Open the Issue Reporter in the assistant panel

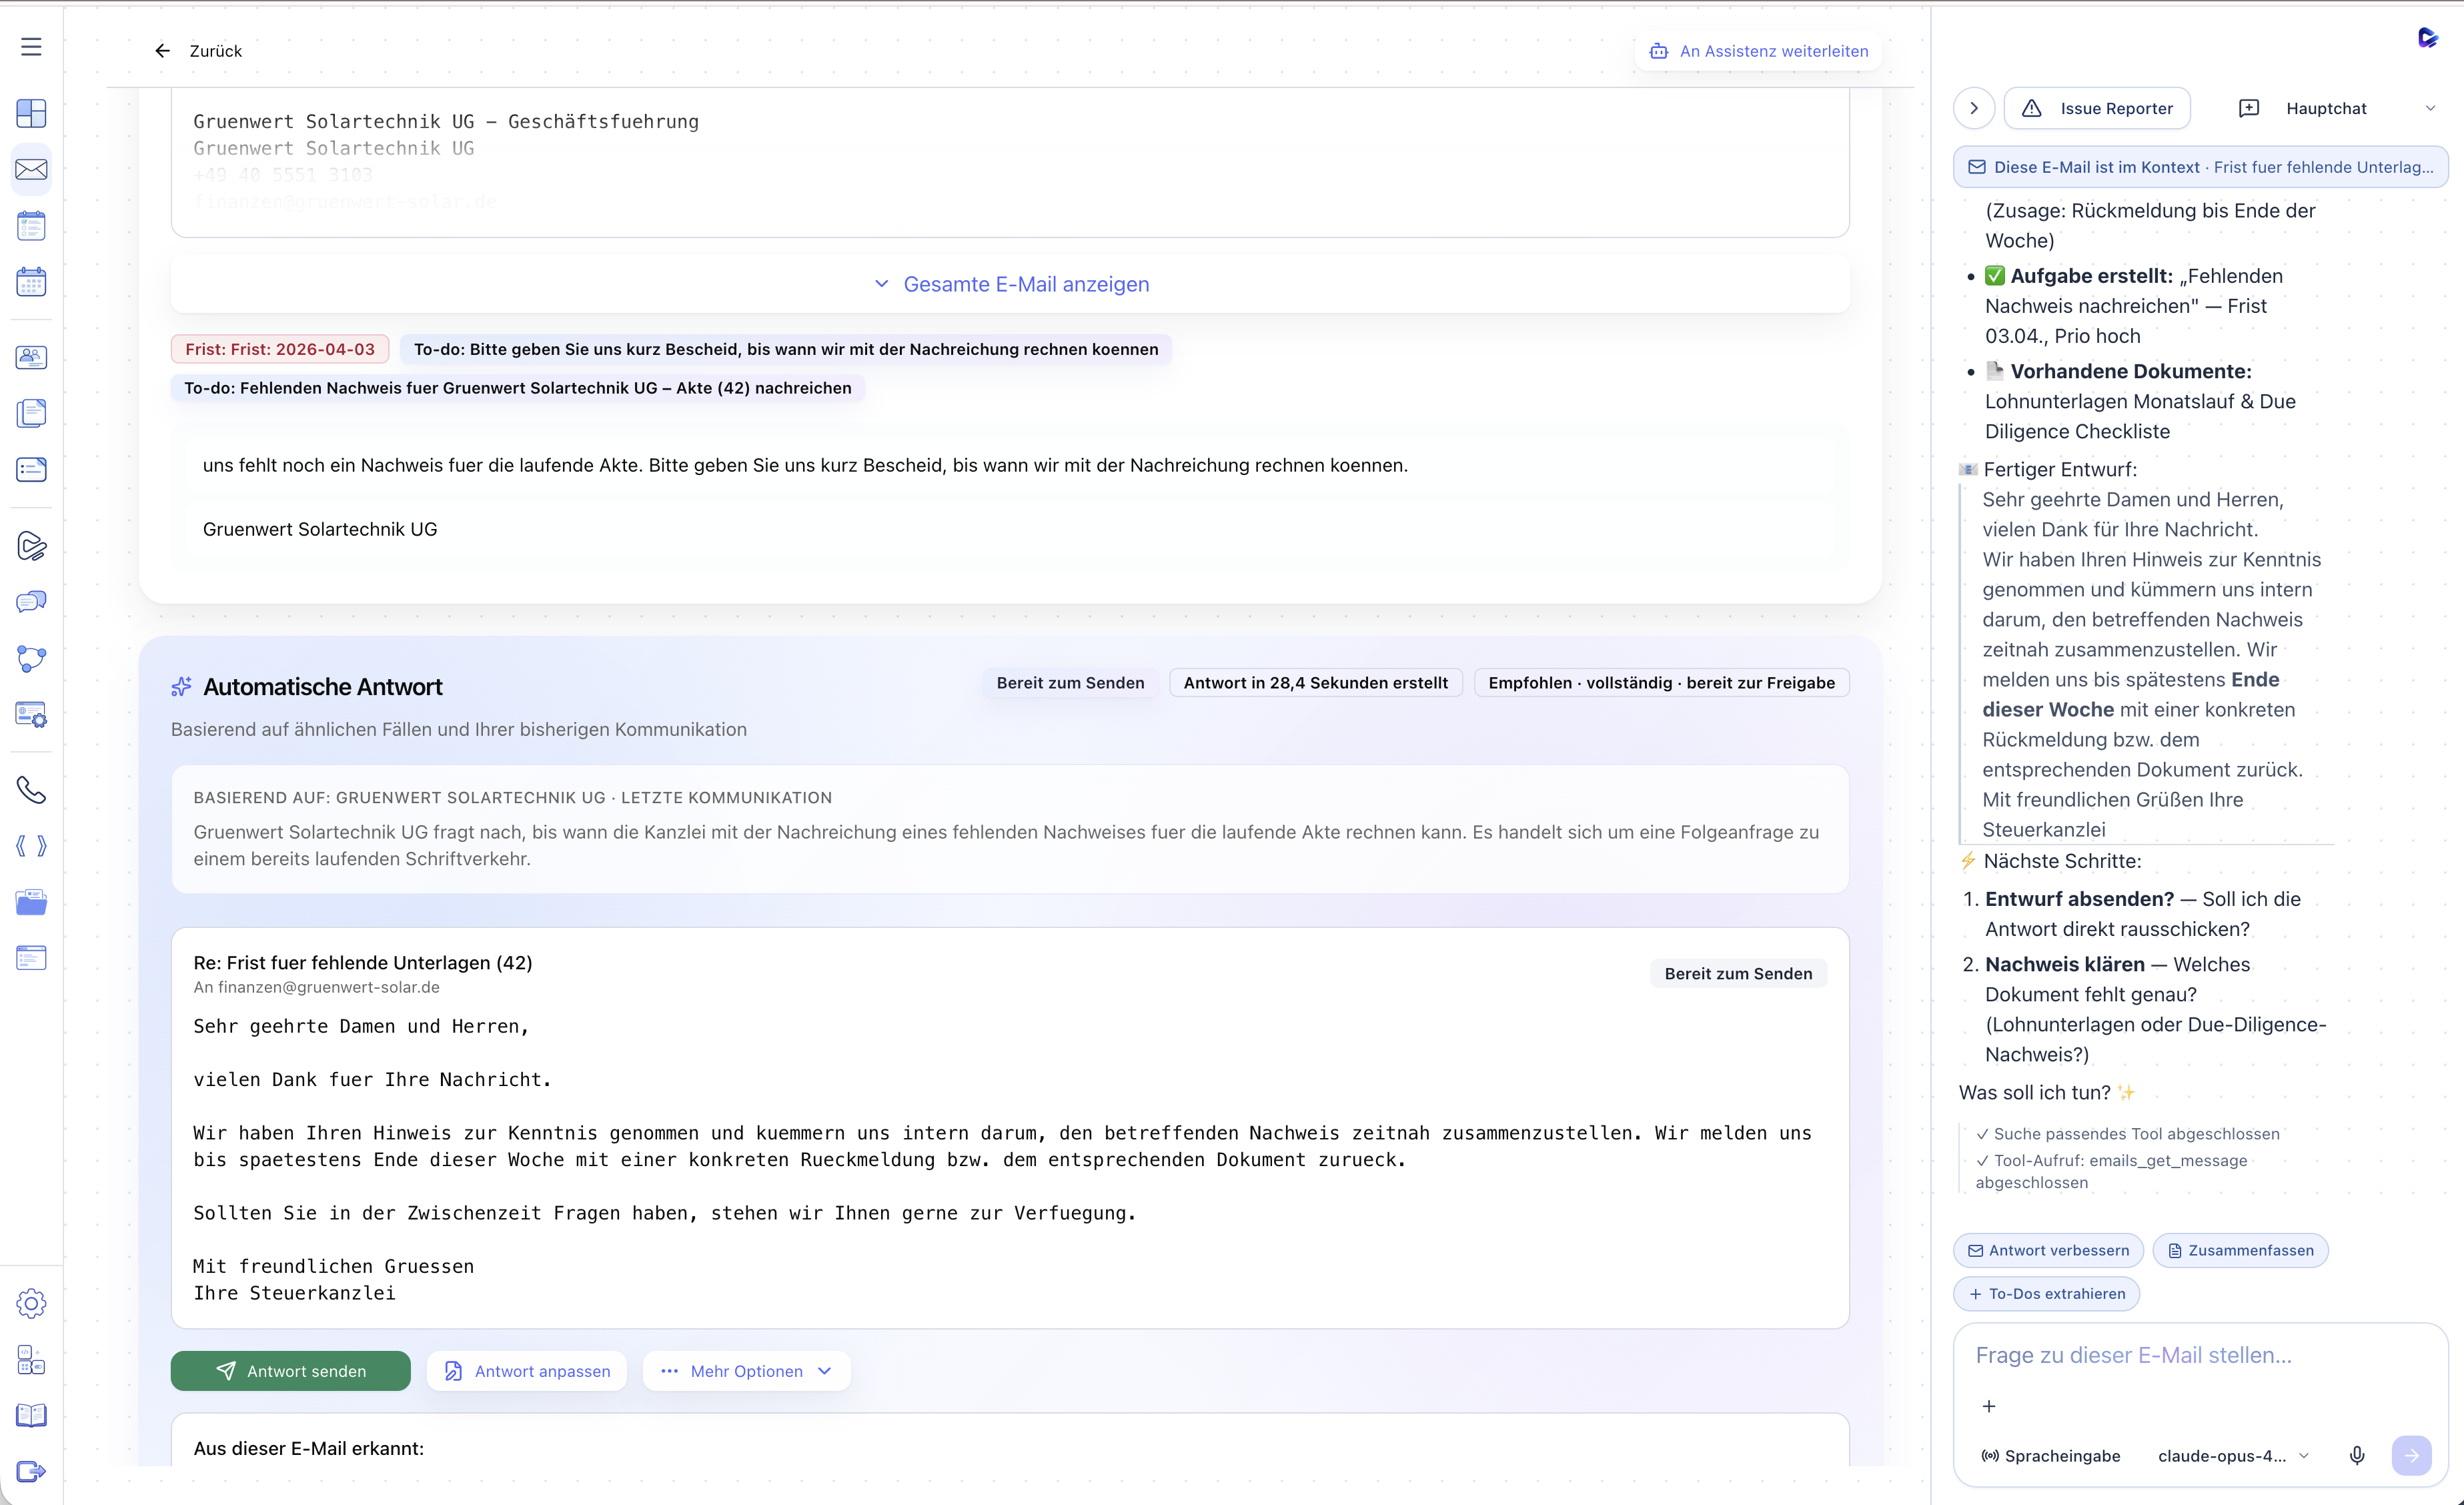pyautogui.click(x=2097, y=108)
